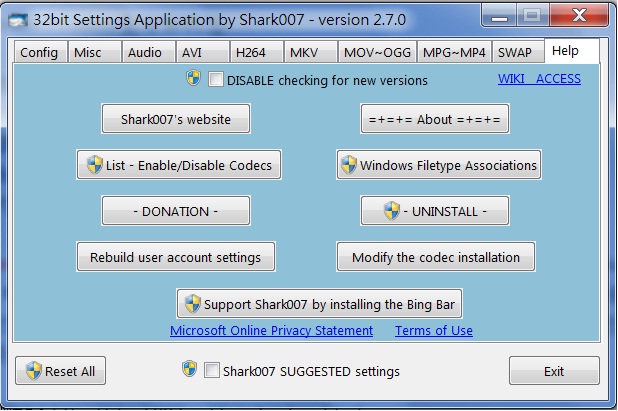The width and height of the screenshot is (618, 411).
Task: Go to the H264 tab
Action: [x=257, y=52]
